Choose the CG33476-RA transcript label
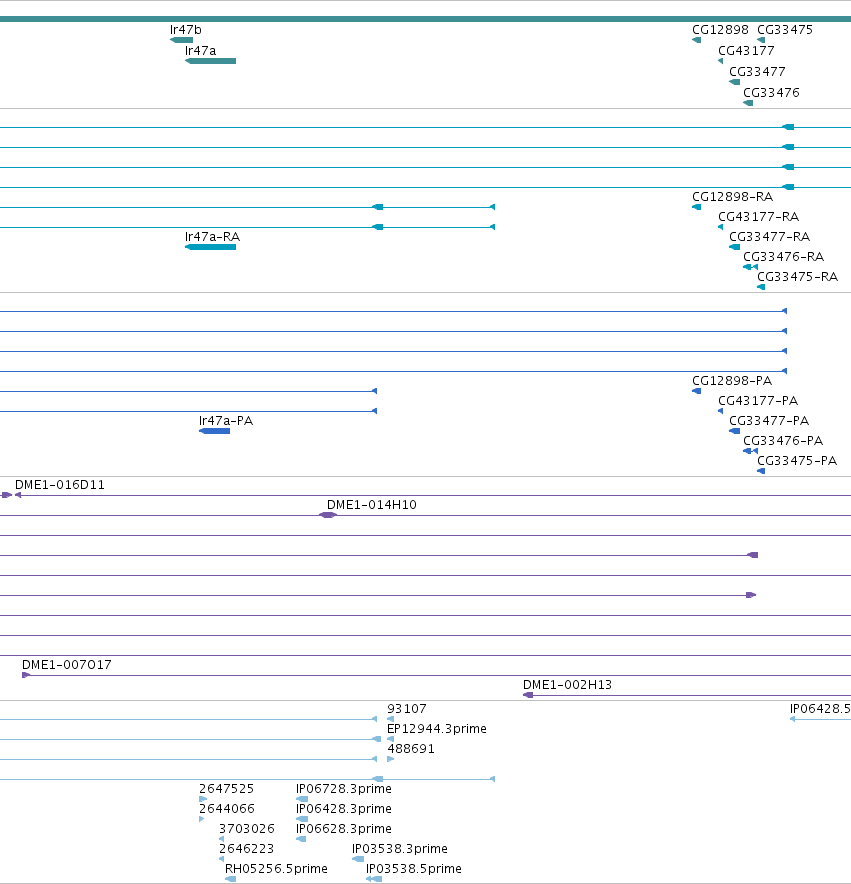Image resolution: width=851 pixels, height=884 pixels. [x=783, y=257]
